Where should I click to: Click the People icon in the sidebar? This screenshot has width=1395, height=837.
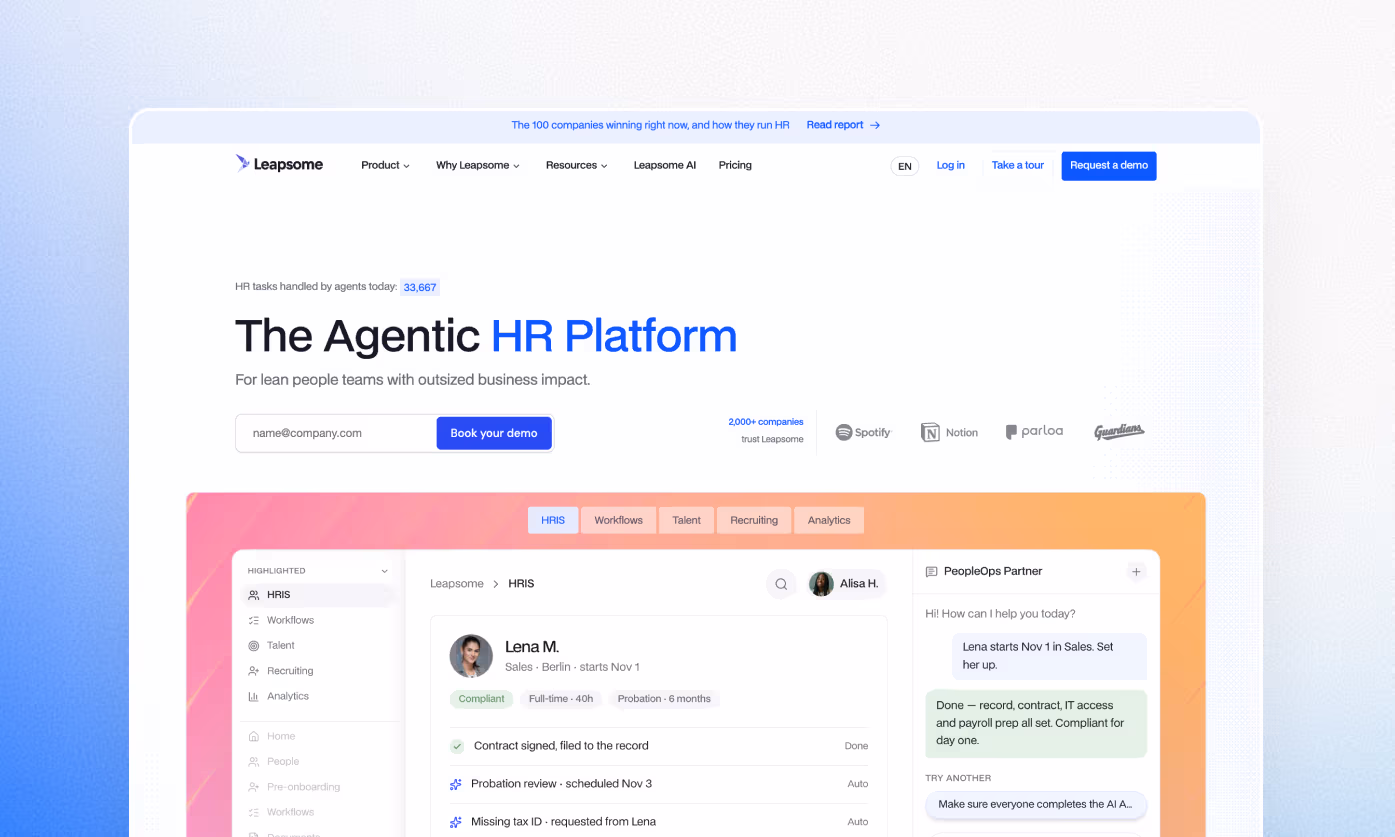coord(254,762)
